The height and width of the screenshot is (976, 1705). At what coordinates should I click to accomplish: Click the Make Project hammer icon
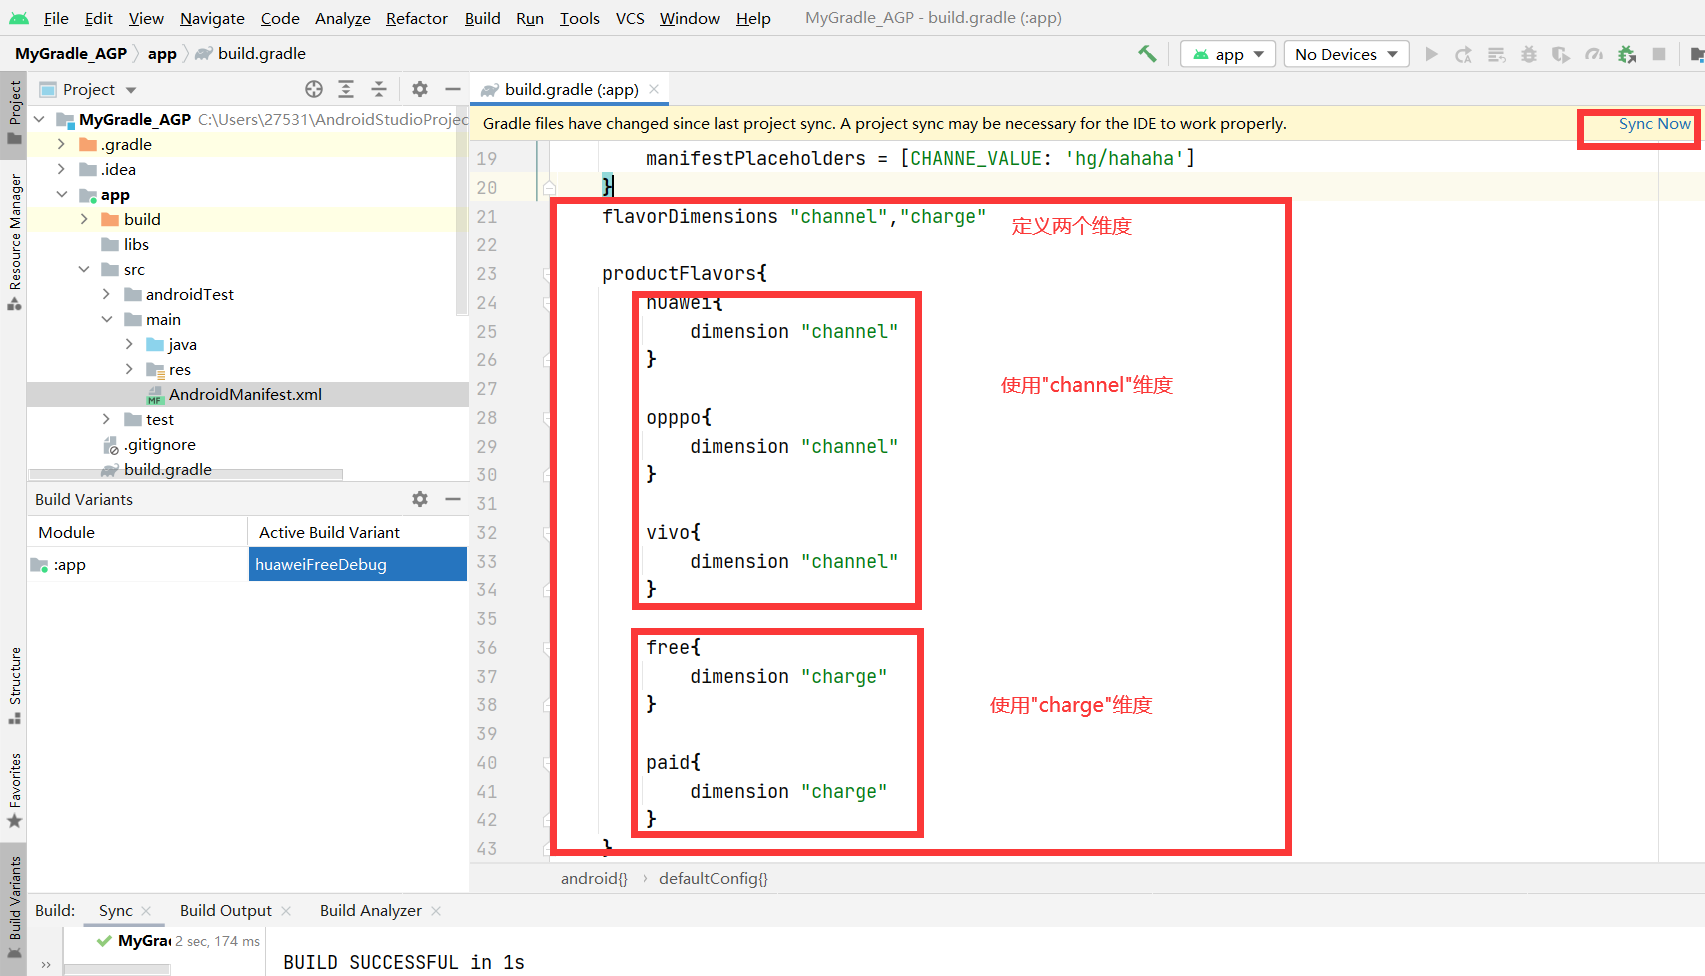1147,54
